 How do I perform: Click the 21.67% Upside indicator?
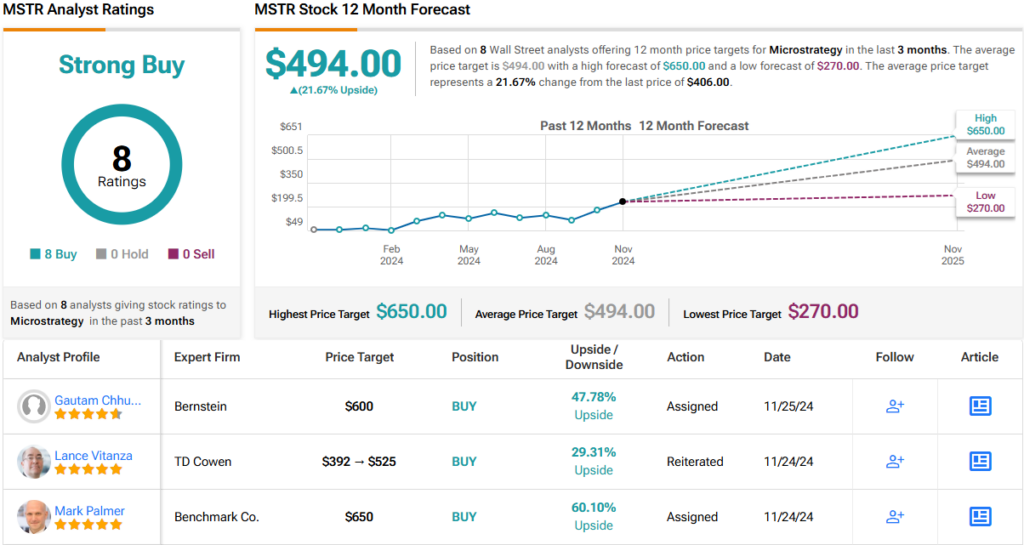click(334, 90)
